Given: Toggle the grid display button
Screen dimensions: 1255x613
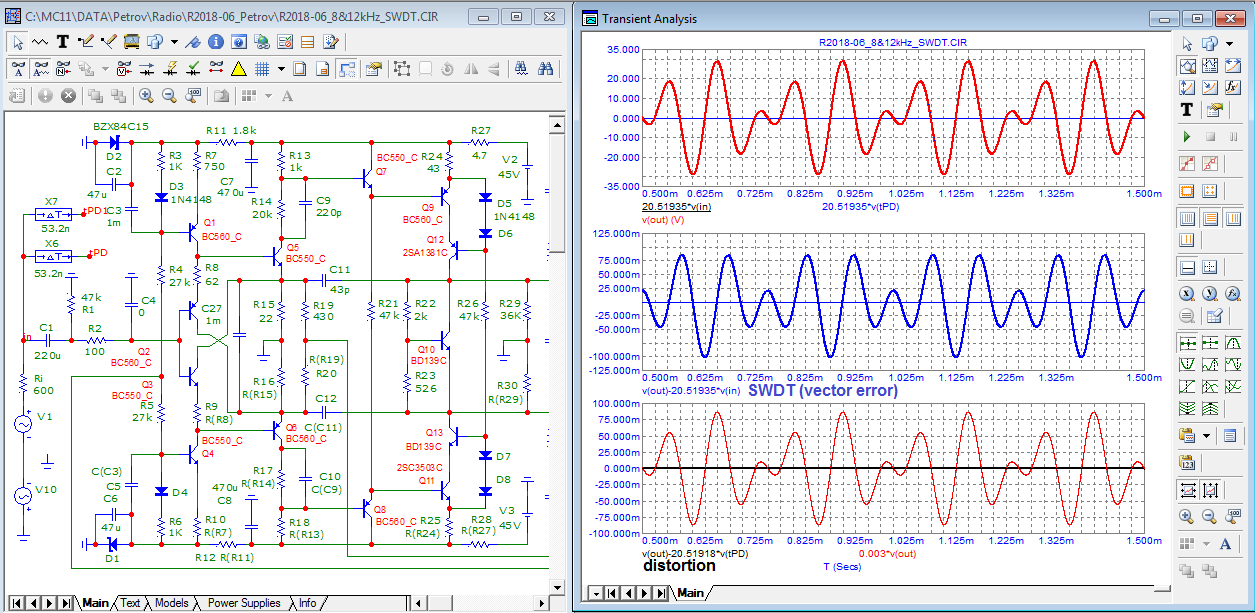Looking at the screenshot, I should 262,69.
